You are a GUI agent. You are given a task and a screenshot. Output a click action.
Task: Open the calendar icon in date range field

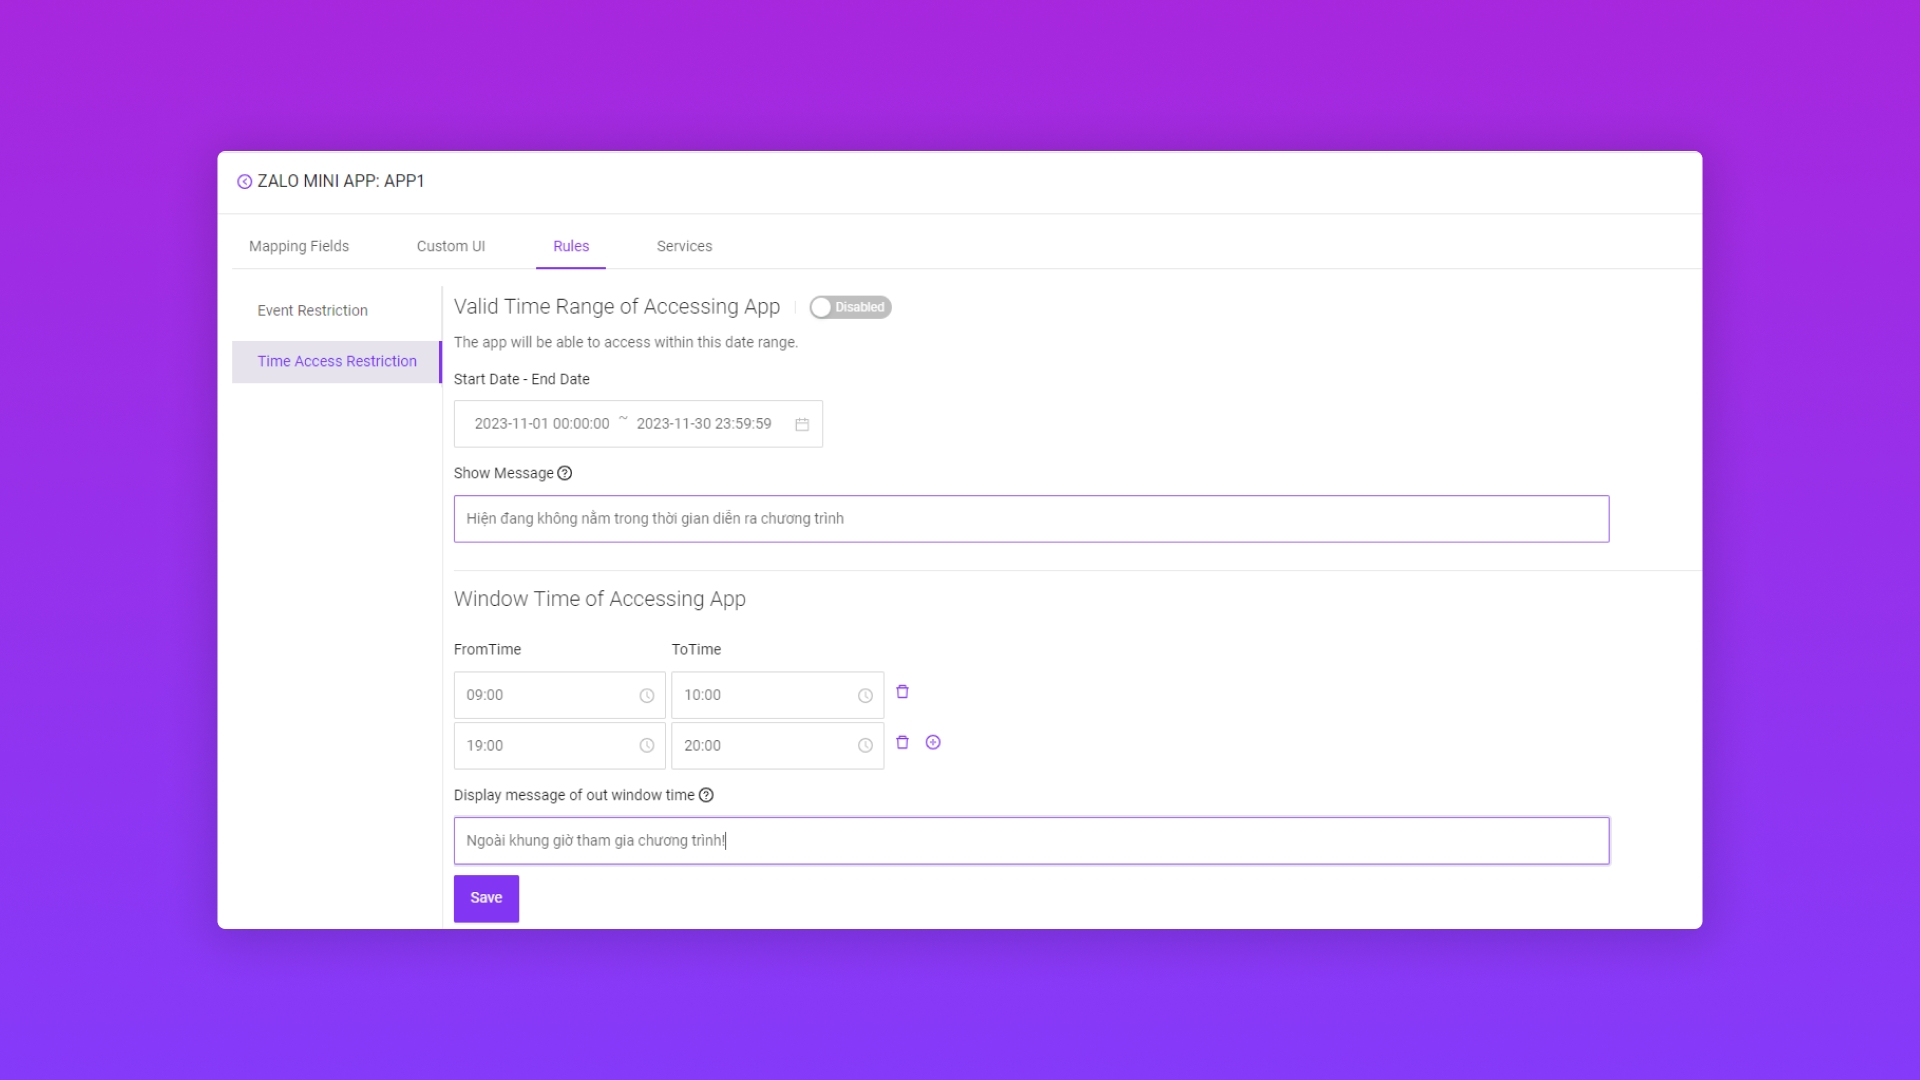(x=802, y=424)
